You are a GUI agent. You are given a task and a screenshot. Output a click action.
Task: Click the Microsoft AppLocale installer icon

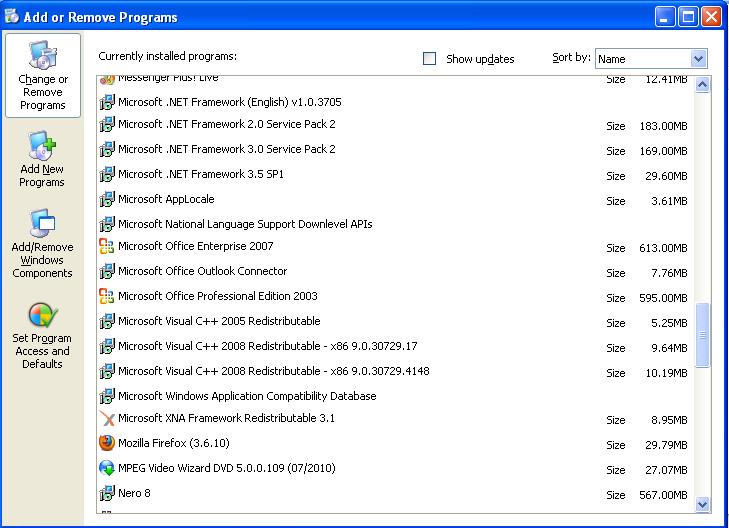click(107, 199)
